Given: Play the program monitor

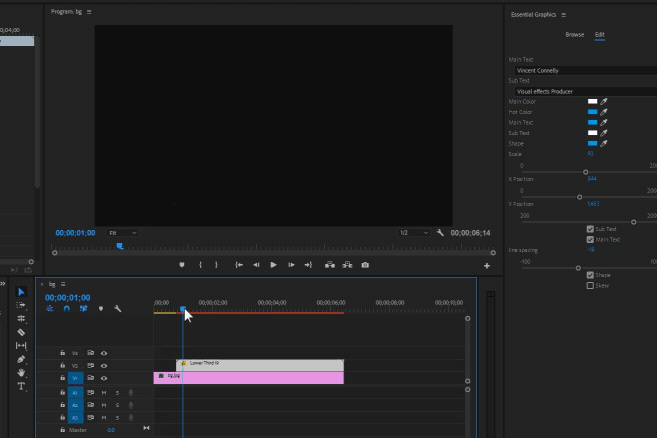Looking at the screenshot, I should tap(273, 265).
